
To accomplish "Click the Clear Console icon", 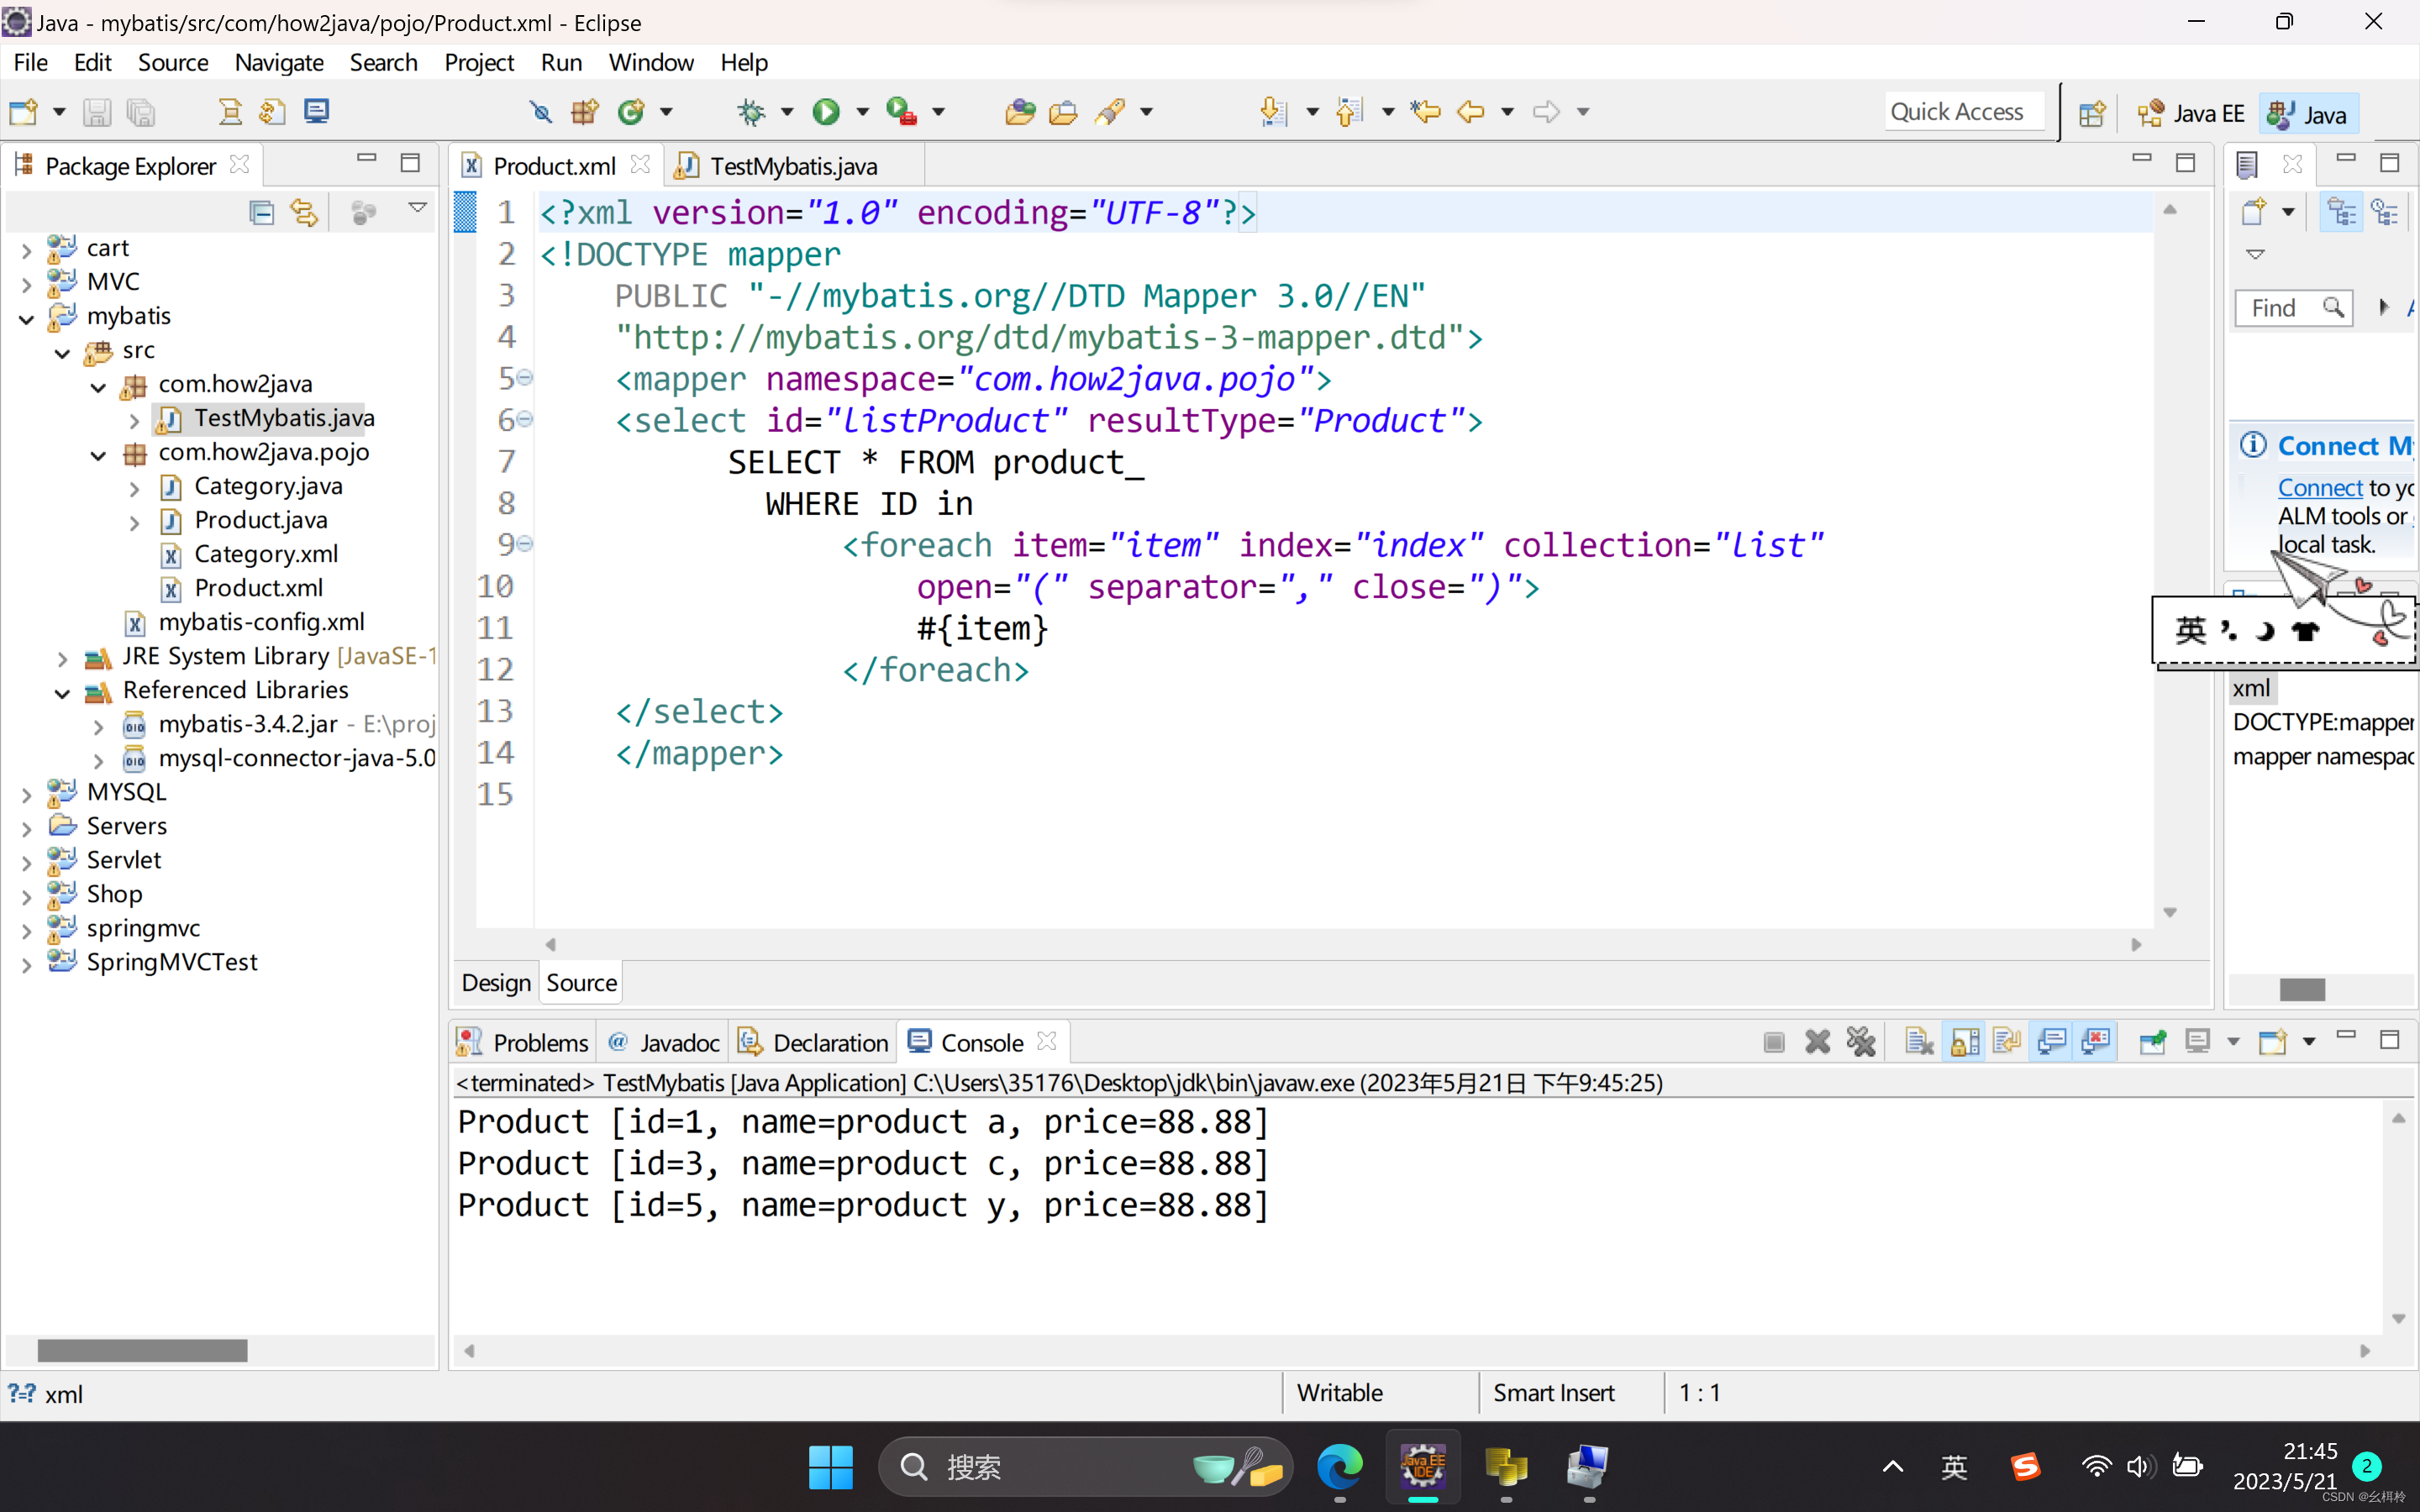I will [x=1918, y=1042].
